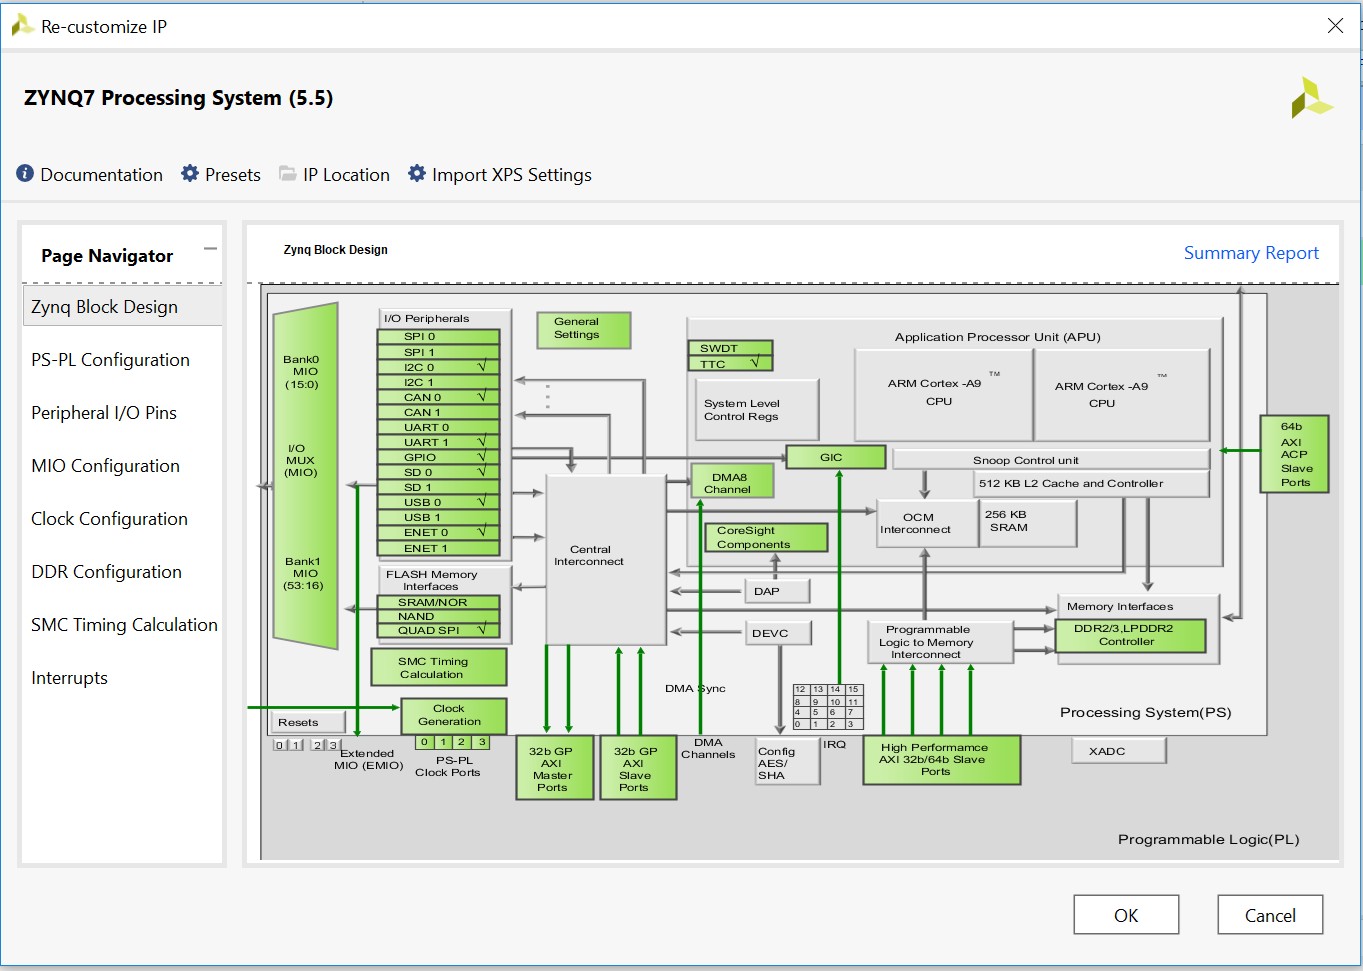Click the Config AES/SHA box
The width and height of the screenshot is (1363, 971).
[786, 763]
